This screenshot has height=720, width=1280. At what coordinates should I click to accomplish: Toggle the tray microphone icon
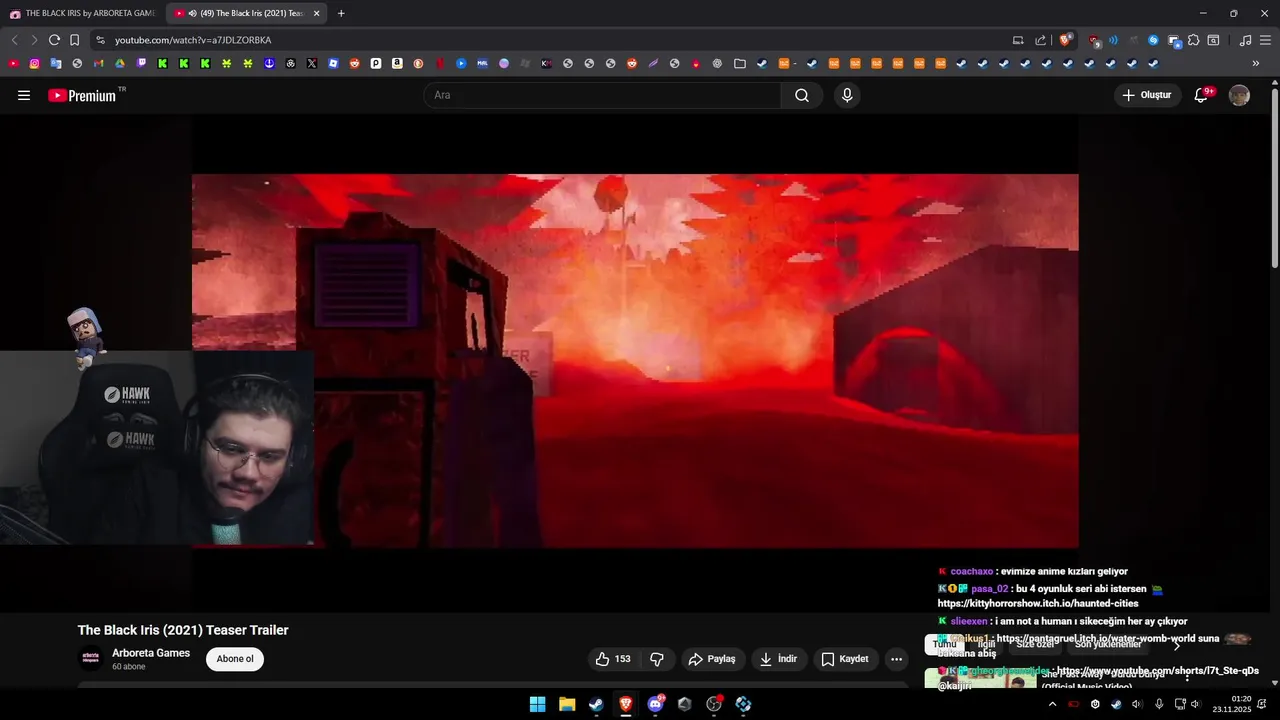pyautogui.click(x=1158, y=704)
